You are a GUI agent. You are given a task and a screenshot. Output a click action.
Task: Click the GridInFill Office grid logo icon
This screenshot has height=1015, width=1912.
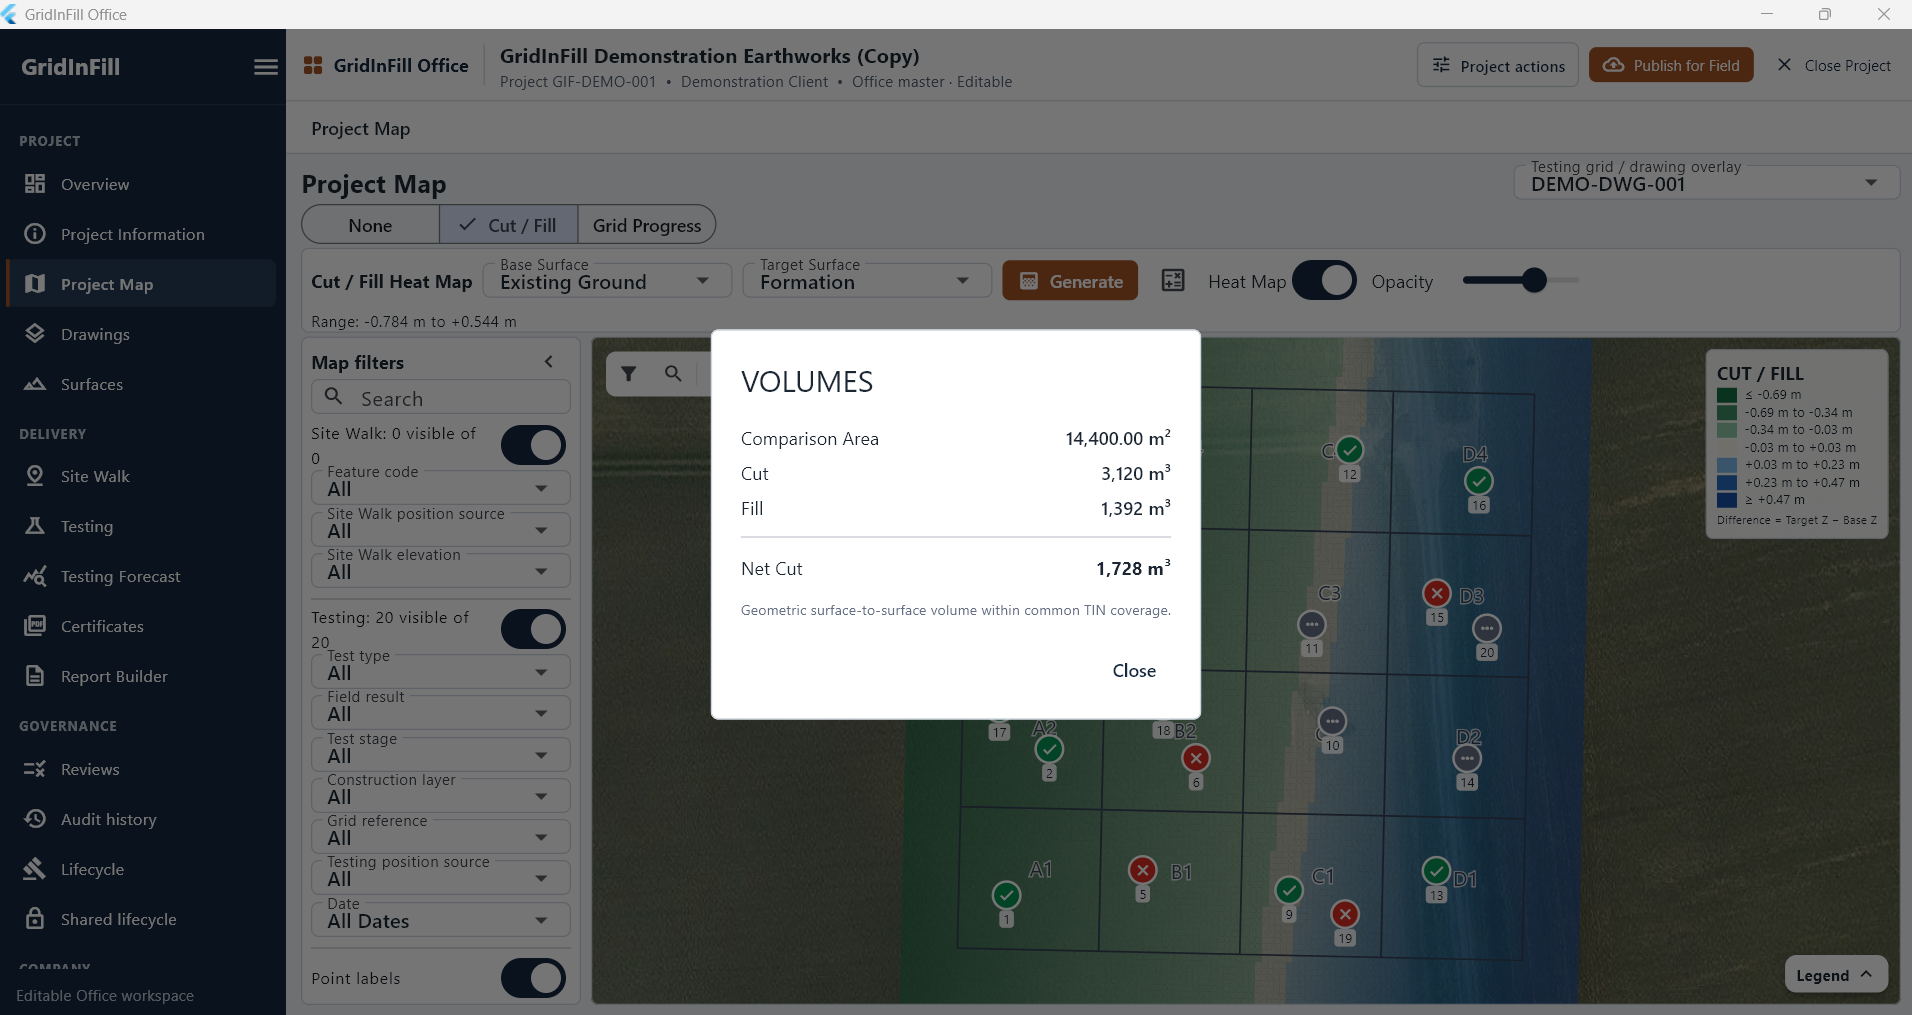tap(313, 65)
